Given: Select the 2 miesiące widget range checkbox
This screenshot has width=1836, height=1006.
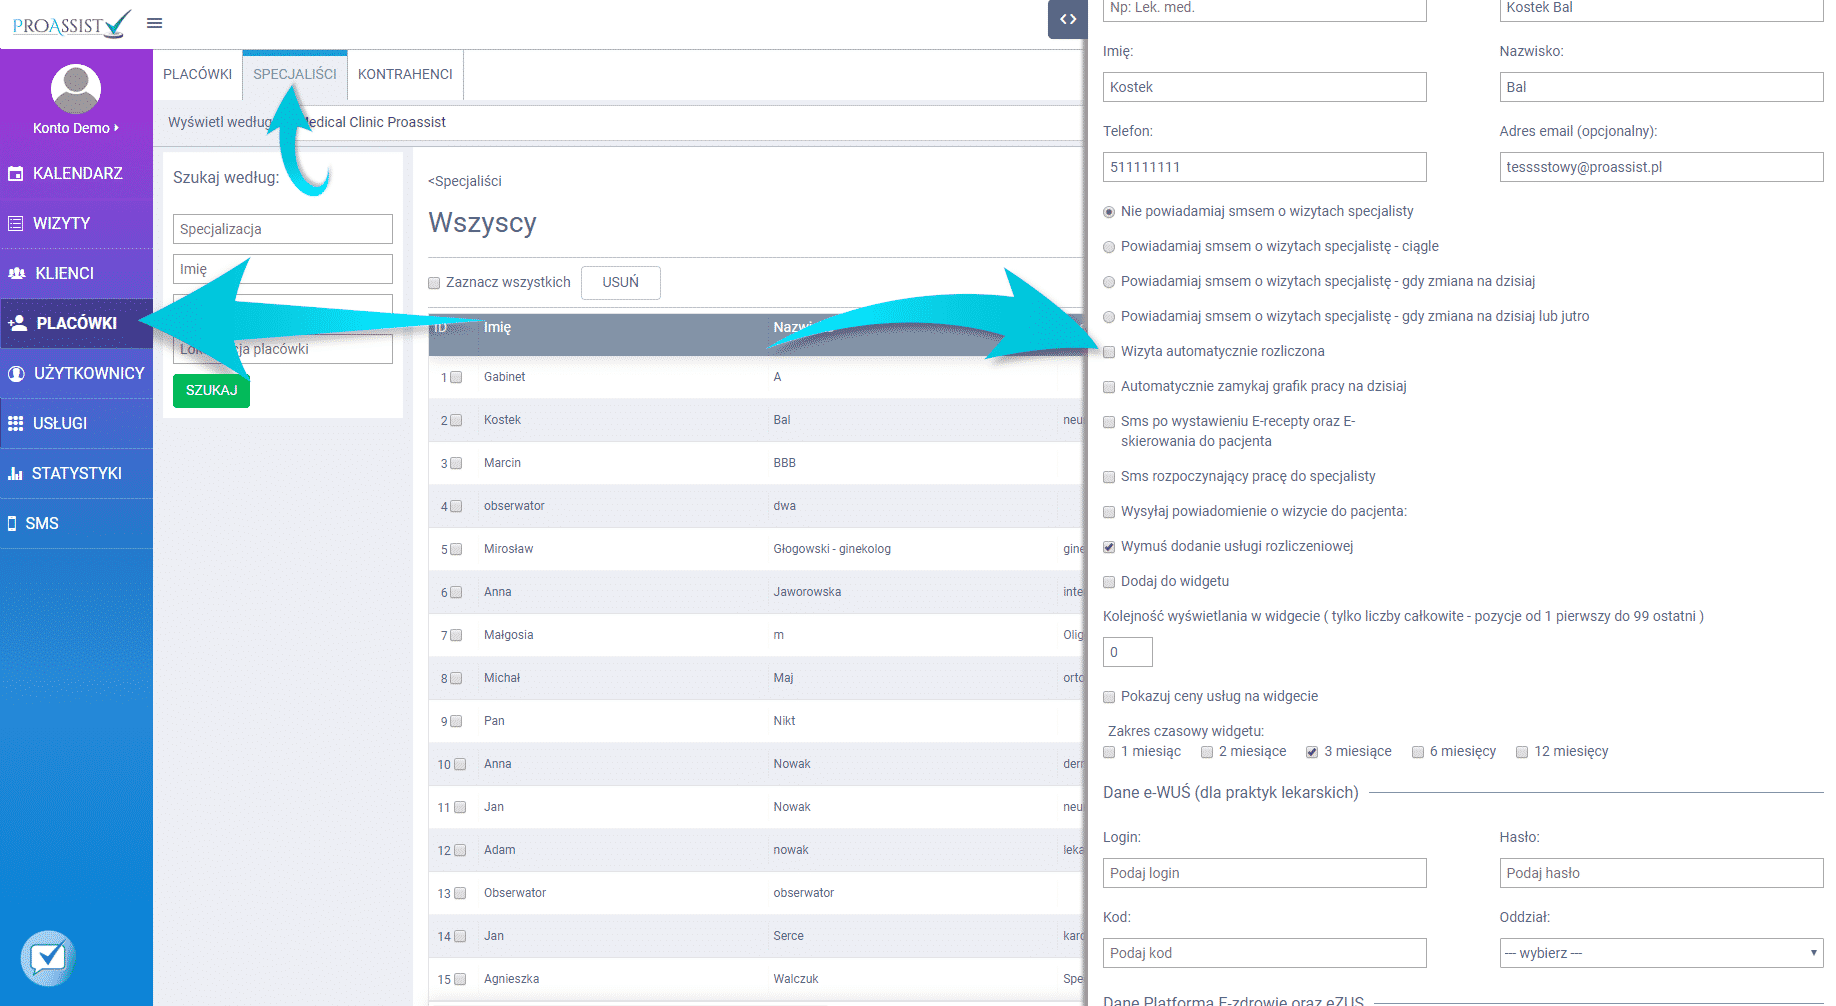Looking at the screenshot, I should (1207, 752).
